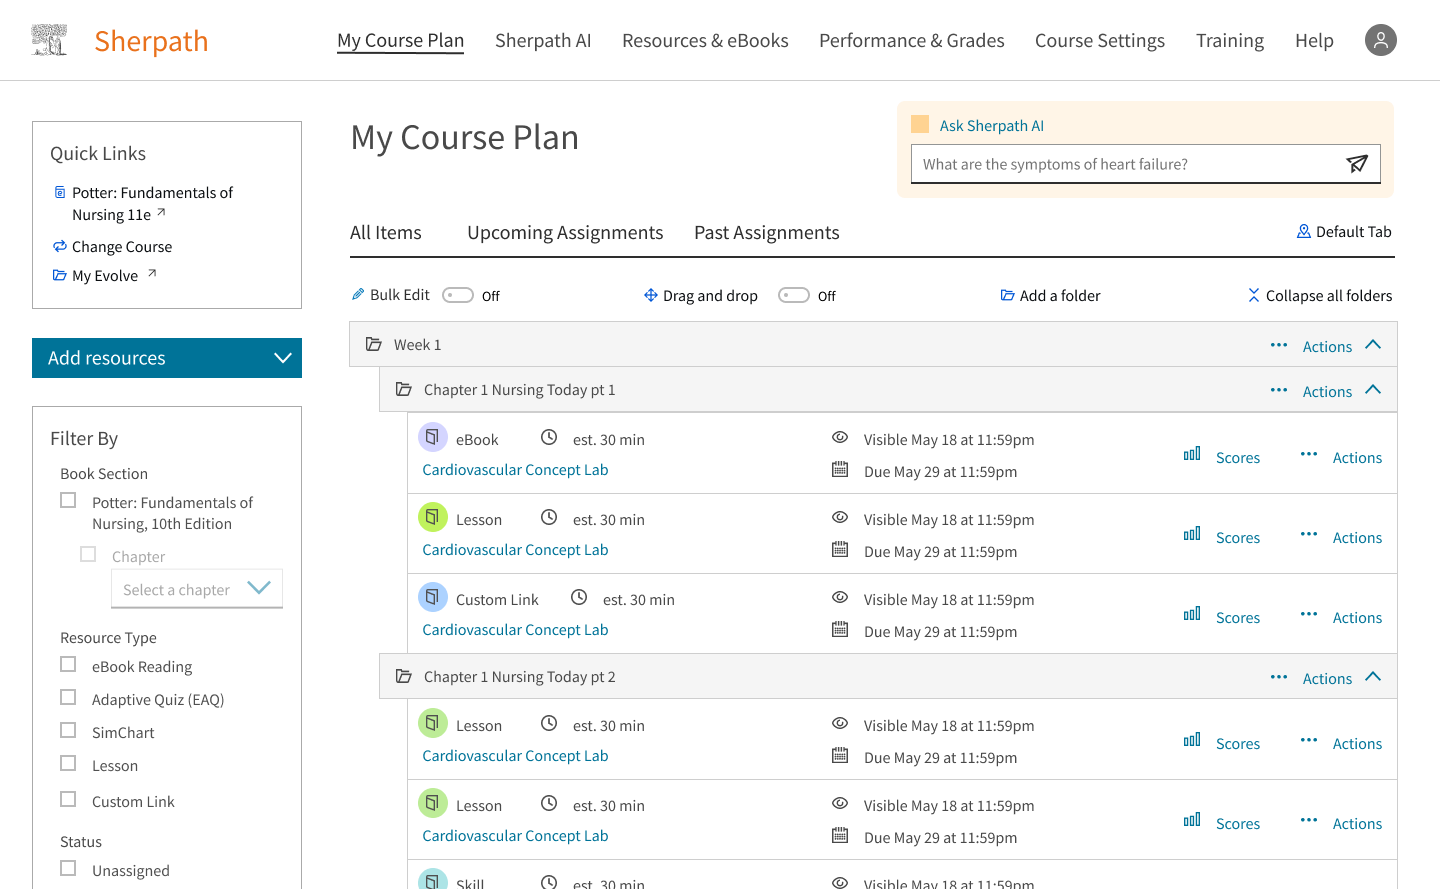Click the Scores chart icon in Custom Link row
The height and width of the screenshot is (889, 1440).
pos(1192,614)
